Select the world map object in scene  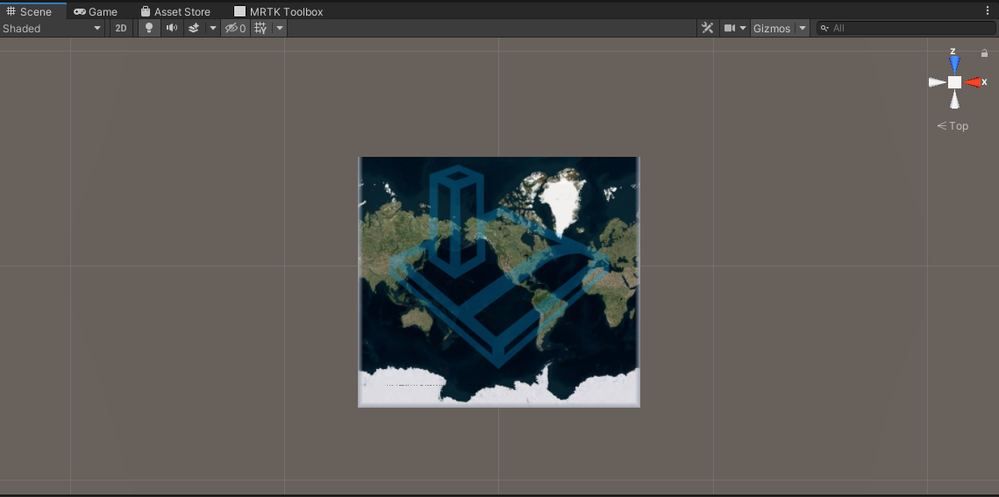(499, 282)
